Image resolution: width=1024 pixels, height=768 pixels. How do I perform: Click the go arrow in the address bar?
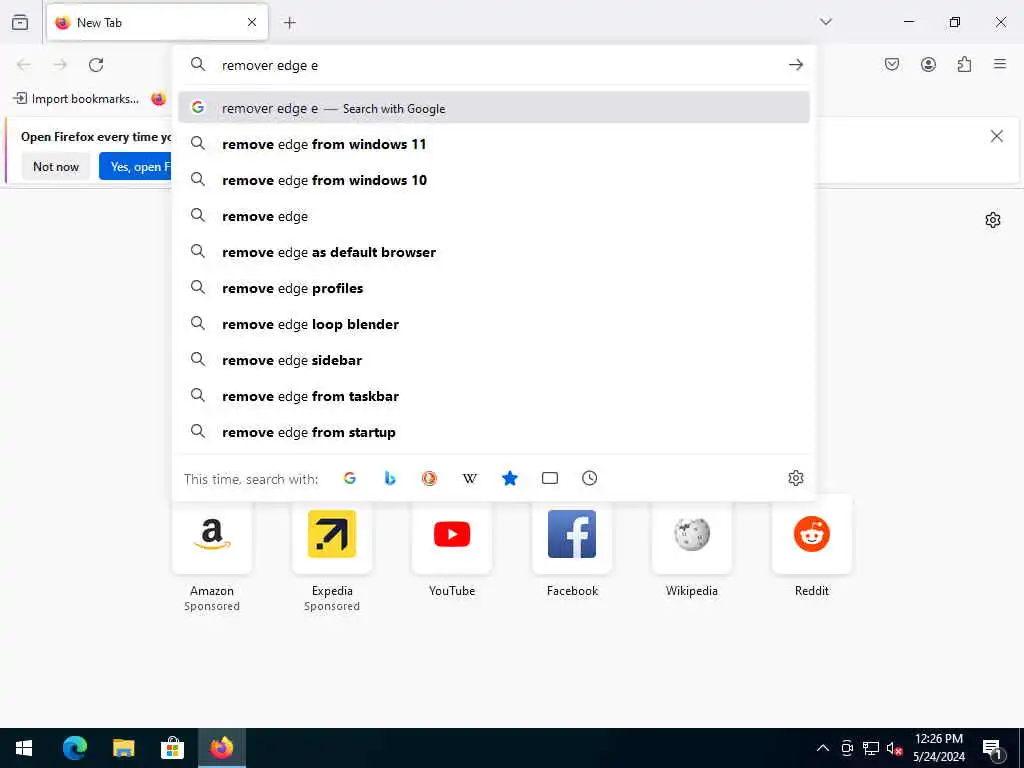795,65
